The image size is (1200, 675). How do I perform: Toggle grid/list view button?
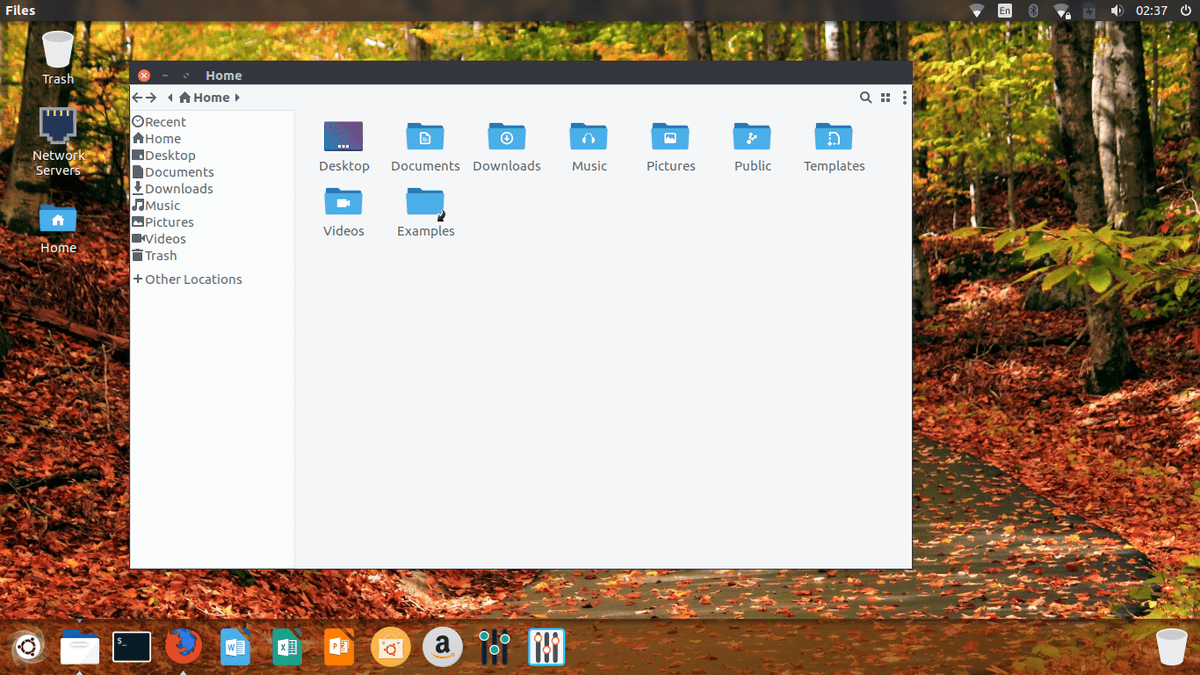click(x=885, y=98)
